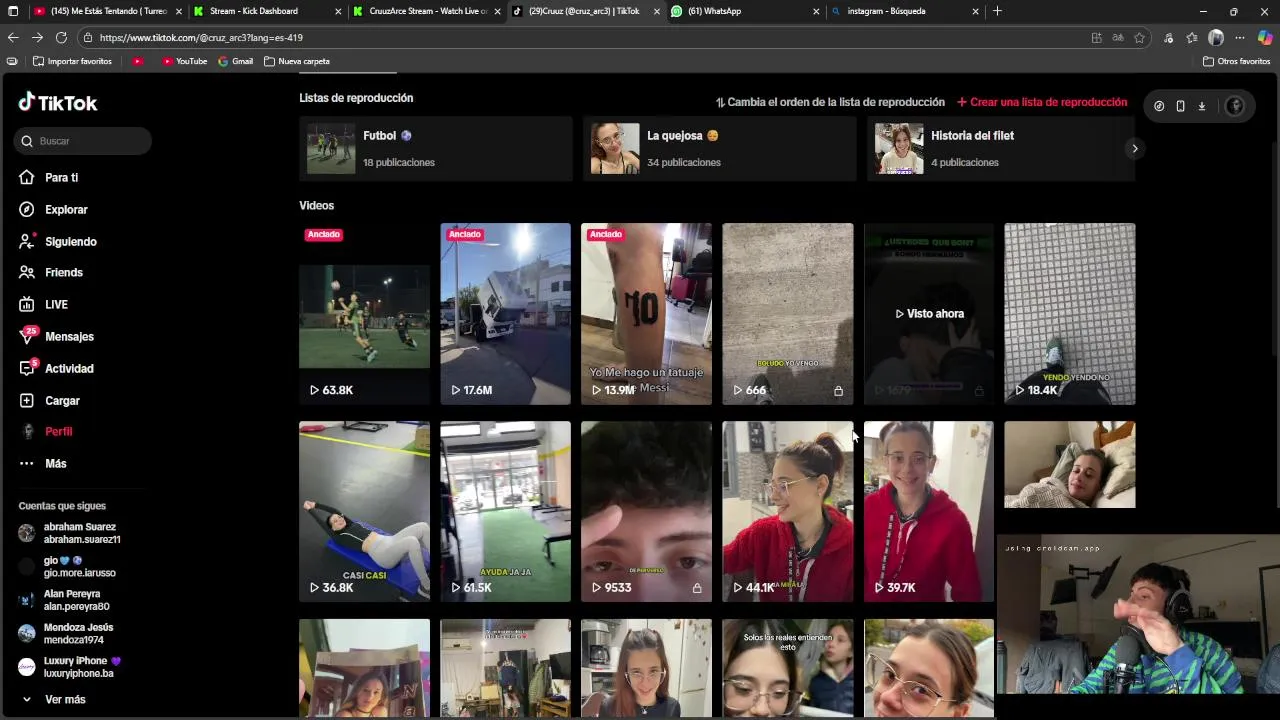Go back in browser
Image resolution: width=1280 pixels, height=720 pixels.
(13, 37)
